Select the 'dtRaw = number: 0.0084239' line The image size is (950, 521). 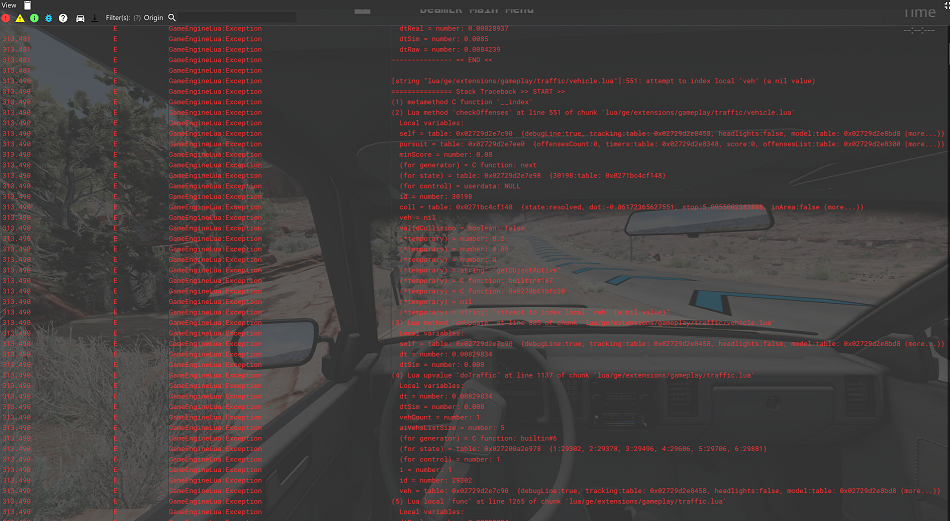click(x=450, y=50)
